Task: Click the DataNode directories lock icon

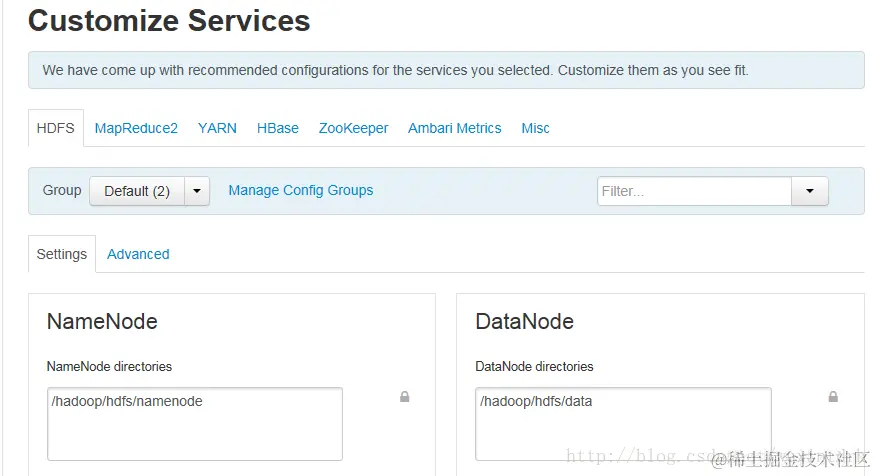Action: [833, 397]
